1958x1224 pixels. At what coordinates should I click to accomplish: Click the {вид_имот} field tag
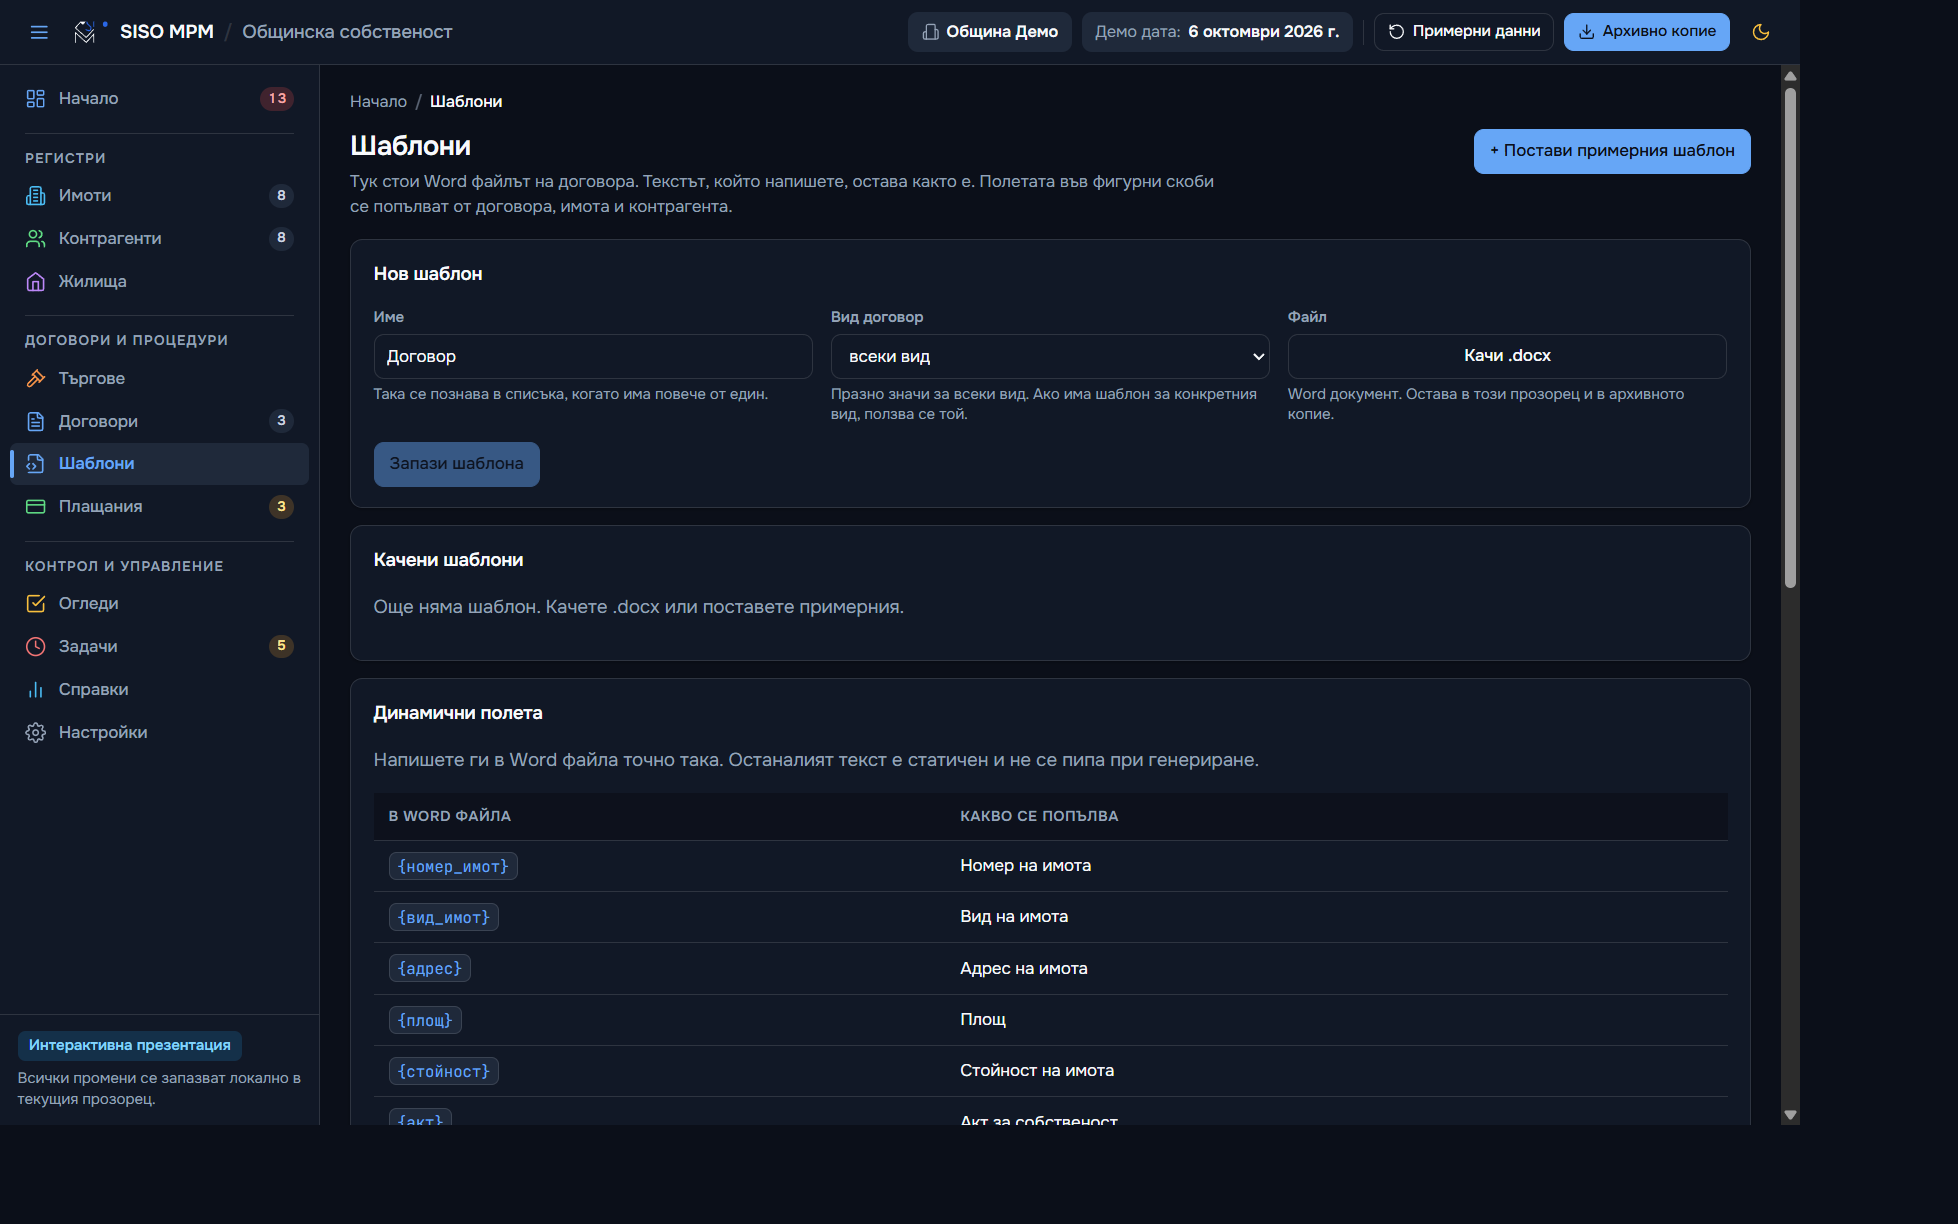tap(444, 917)
